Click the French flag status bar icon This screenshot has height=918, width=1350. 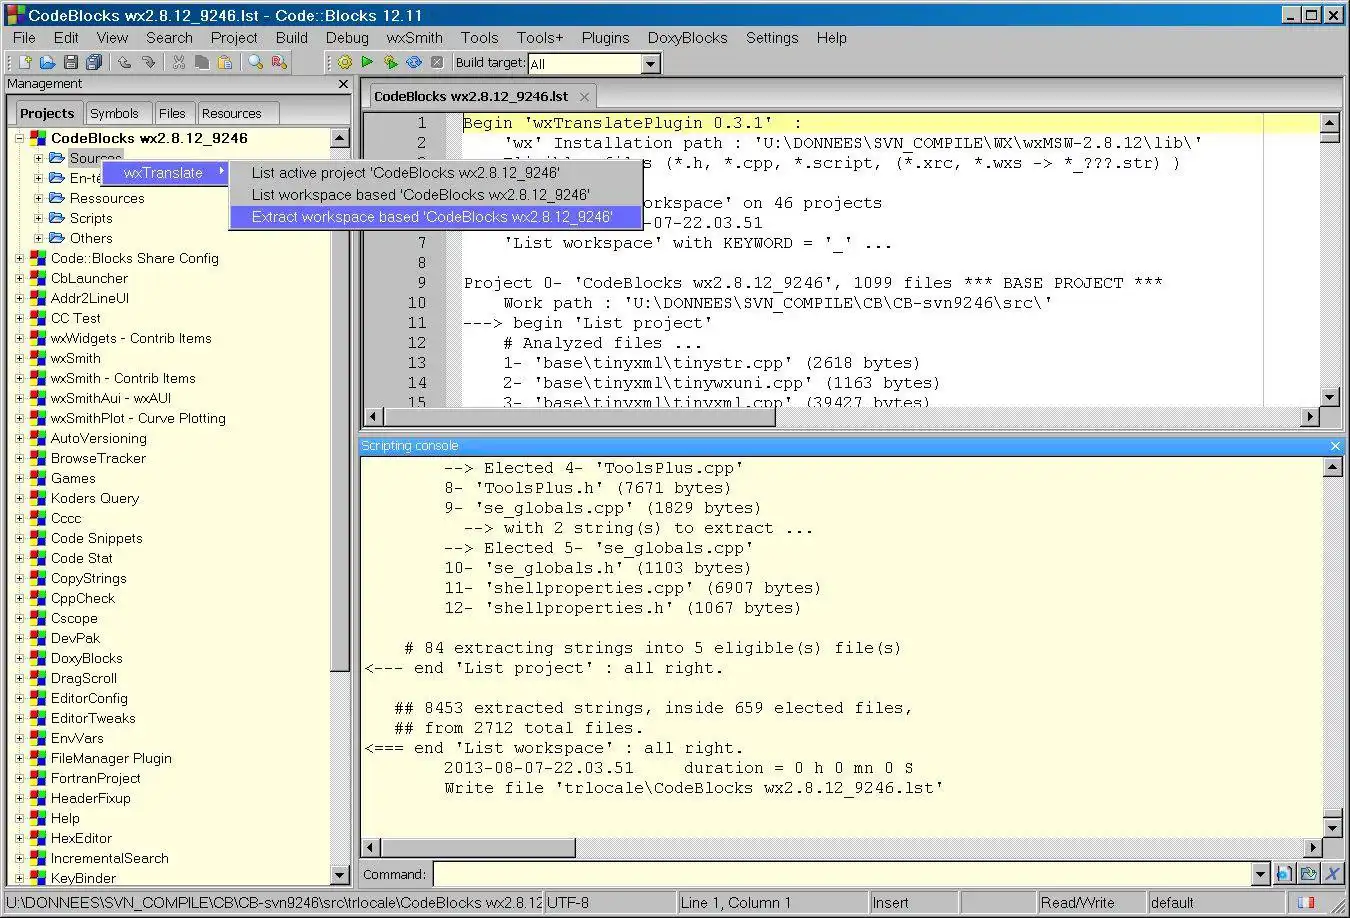[x=1305, y=902]
